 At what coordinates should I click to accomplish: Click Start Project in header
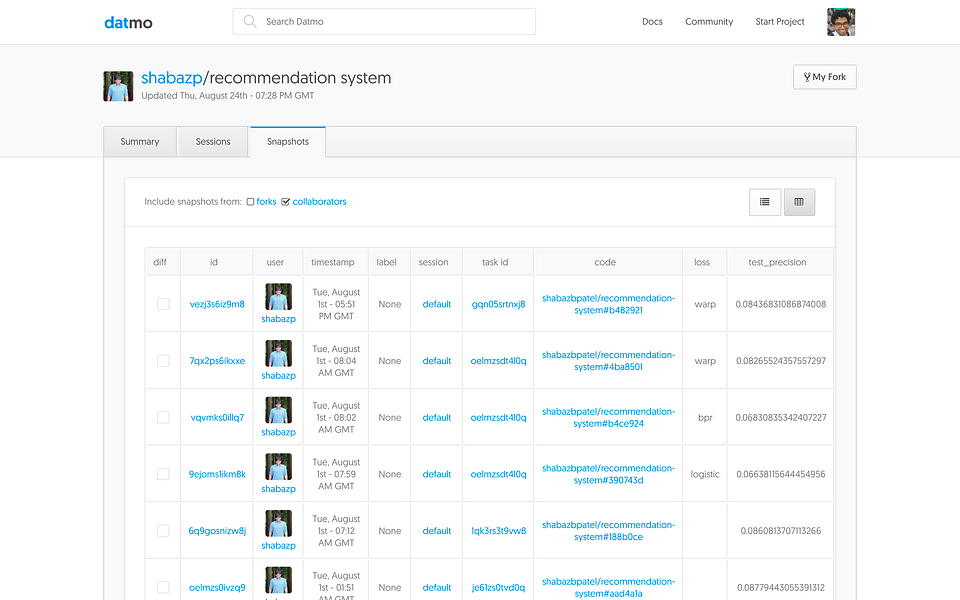click(x=780, y=21)
